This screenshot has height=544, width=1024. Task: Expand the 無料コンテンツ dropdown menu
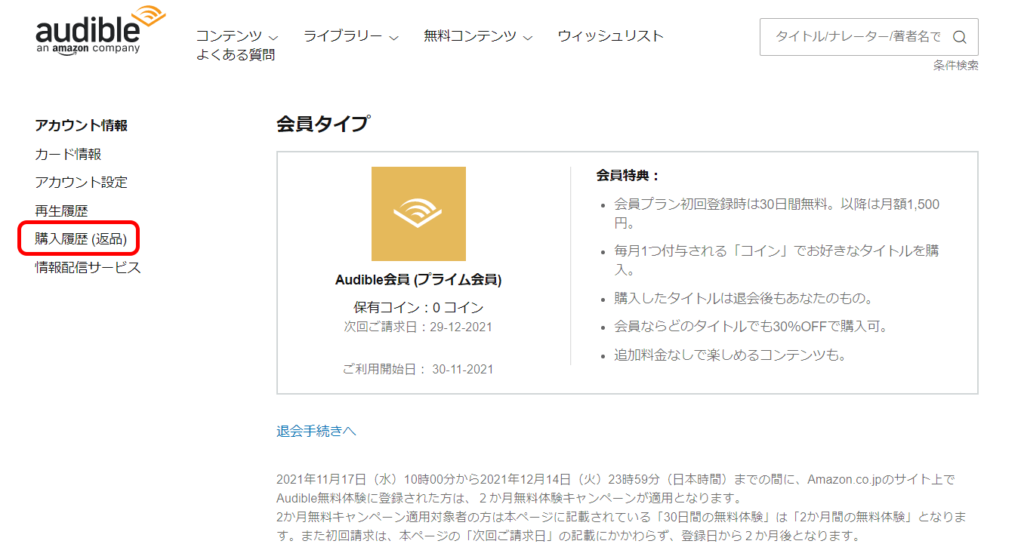(x=478, y=37)
